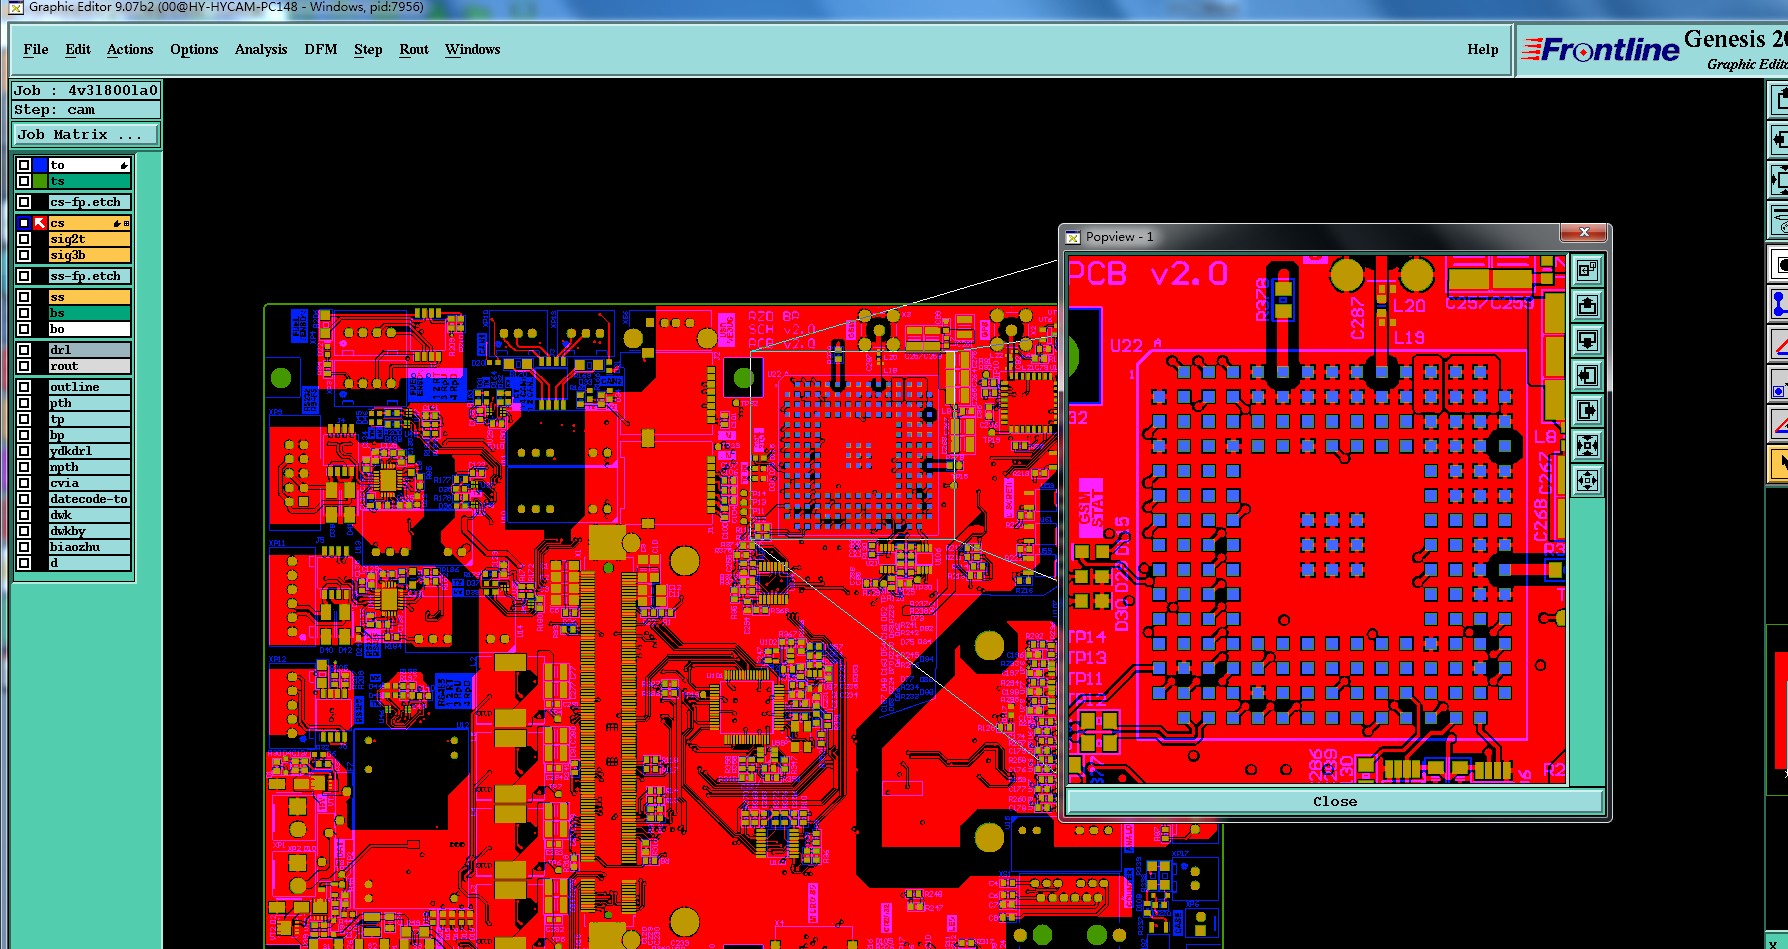Click the Popview outward-arrows zoom icon
The image size is (1788, 949).
1587,480
